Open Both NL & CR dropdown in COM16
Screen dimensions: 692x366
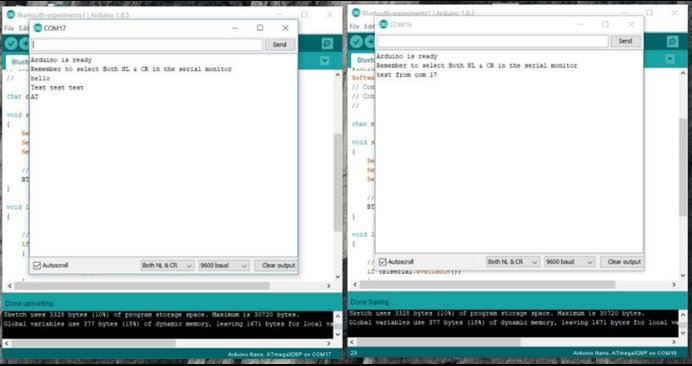pos(512,262)
